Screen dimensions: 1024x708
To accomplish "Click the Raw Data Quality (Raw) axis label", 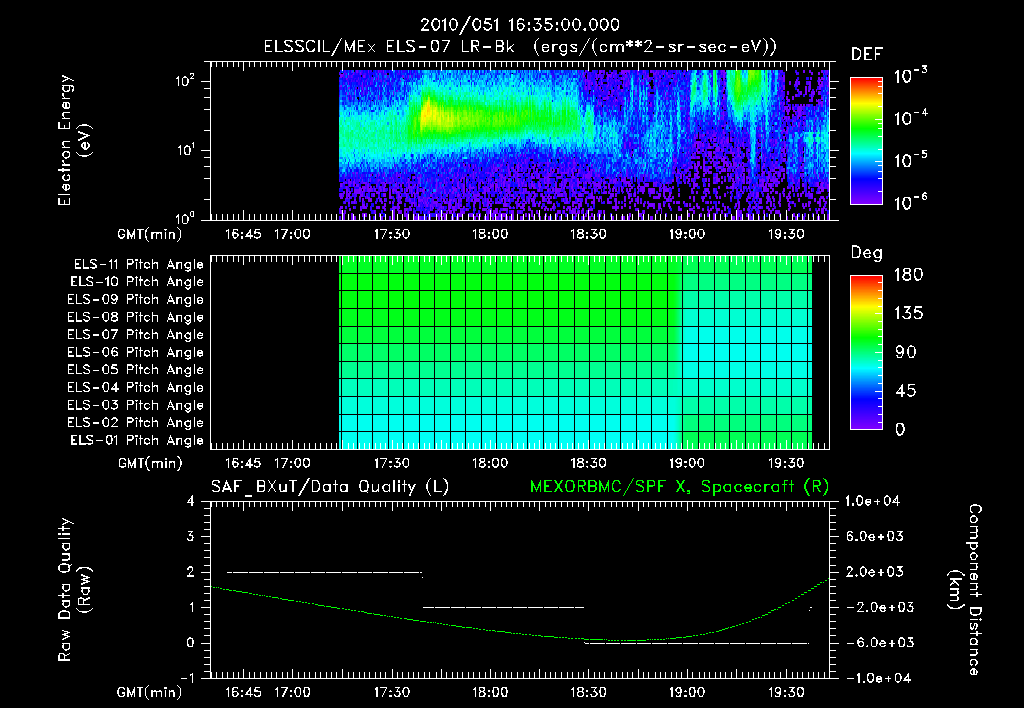I will tap(74, 590).
